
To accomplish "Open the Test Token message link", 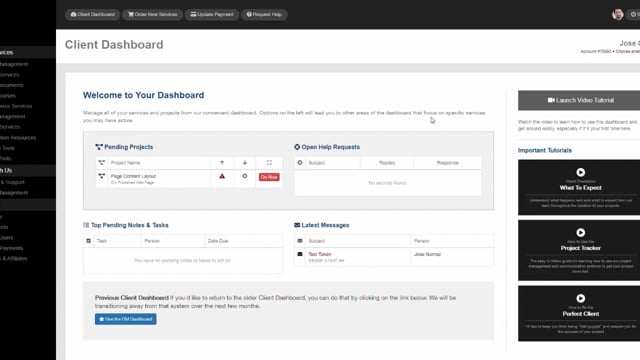I will coord(320,254).
